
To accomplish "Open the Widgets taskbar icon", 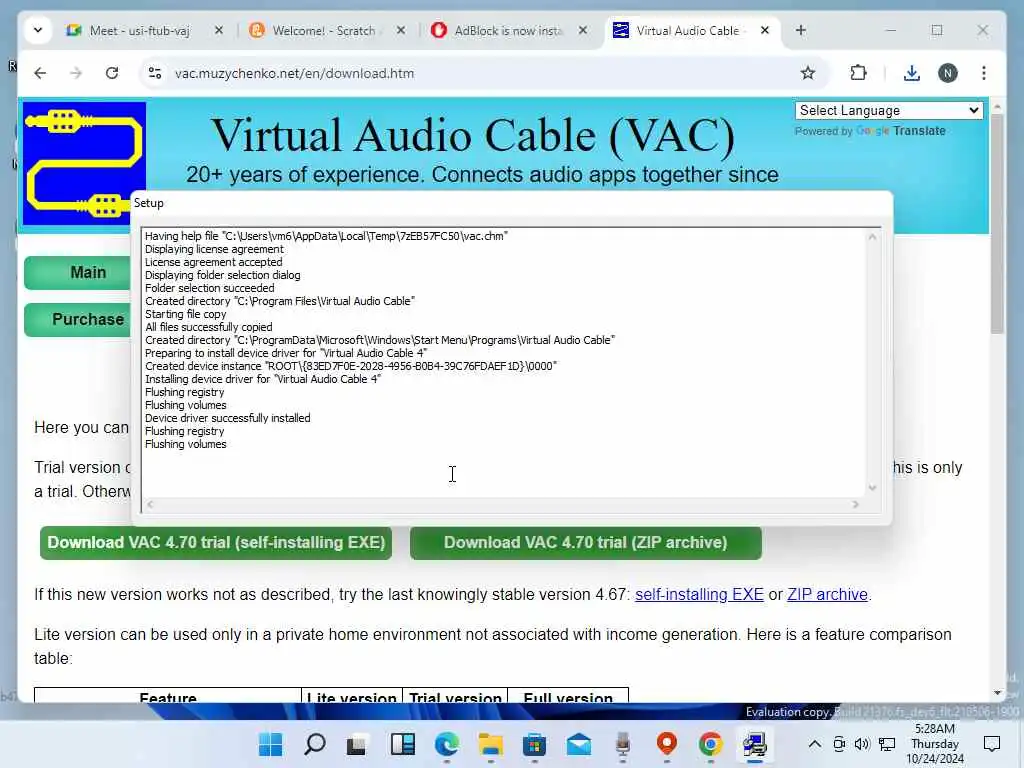I will coord(402,744).
